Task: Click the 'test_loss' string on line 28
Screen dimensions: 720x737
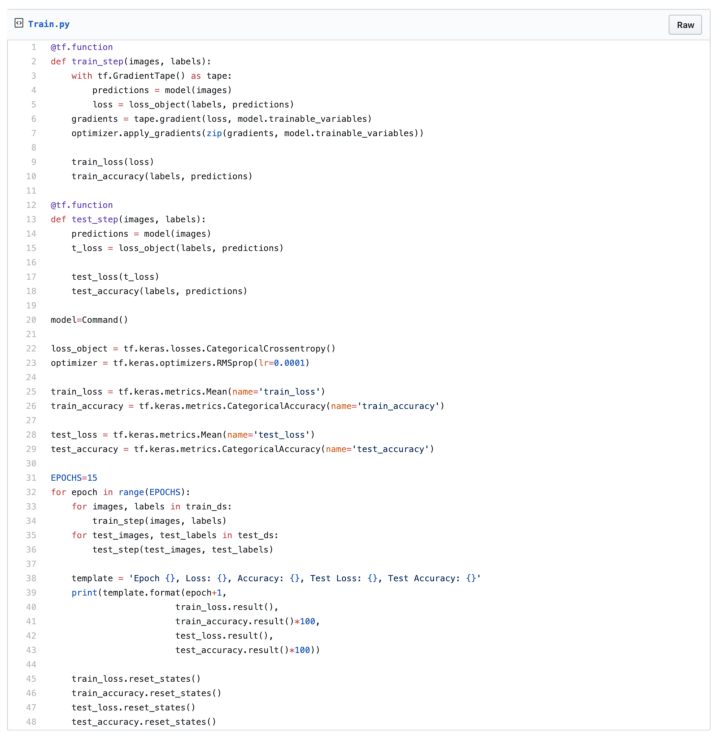Action: click(282, 435)
